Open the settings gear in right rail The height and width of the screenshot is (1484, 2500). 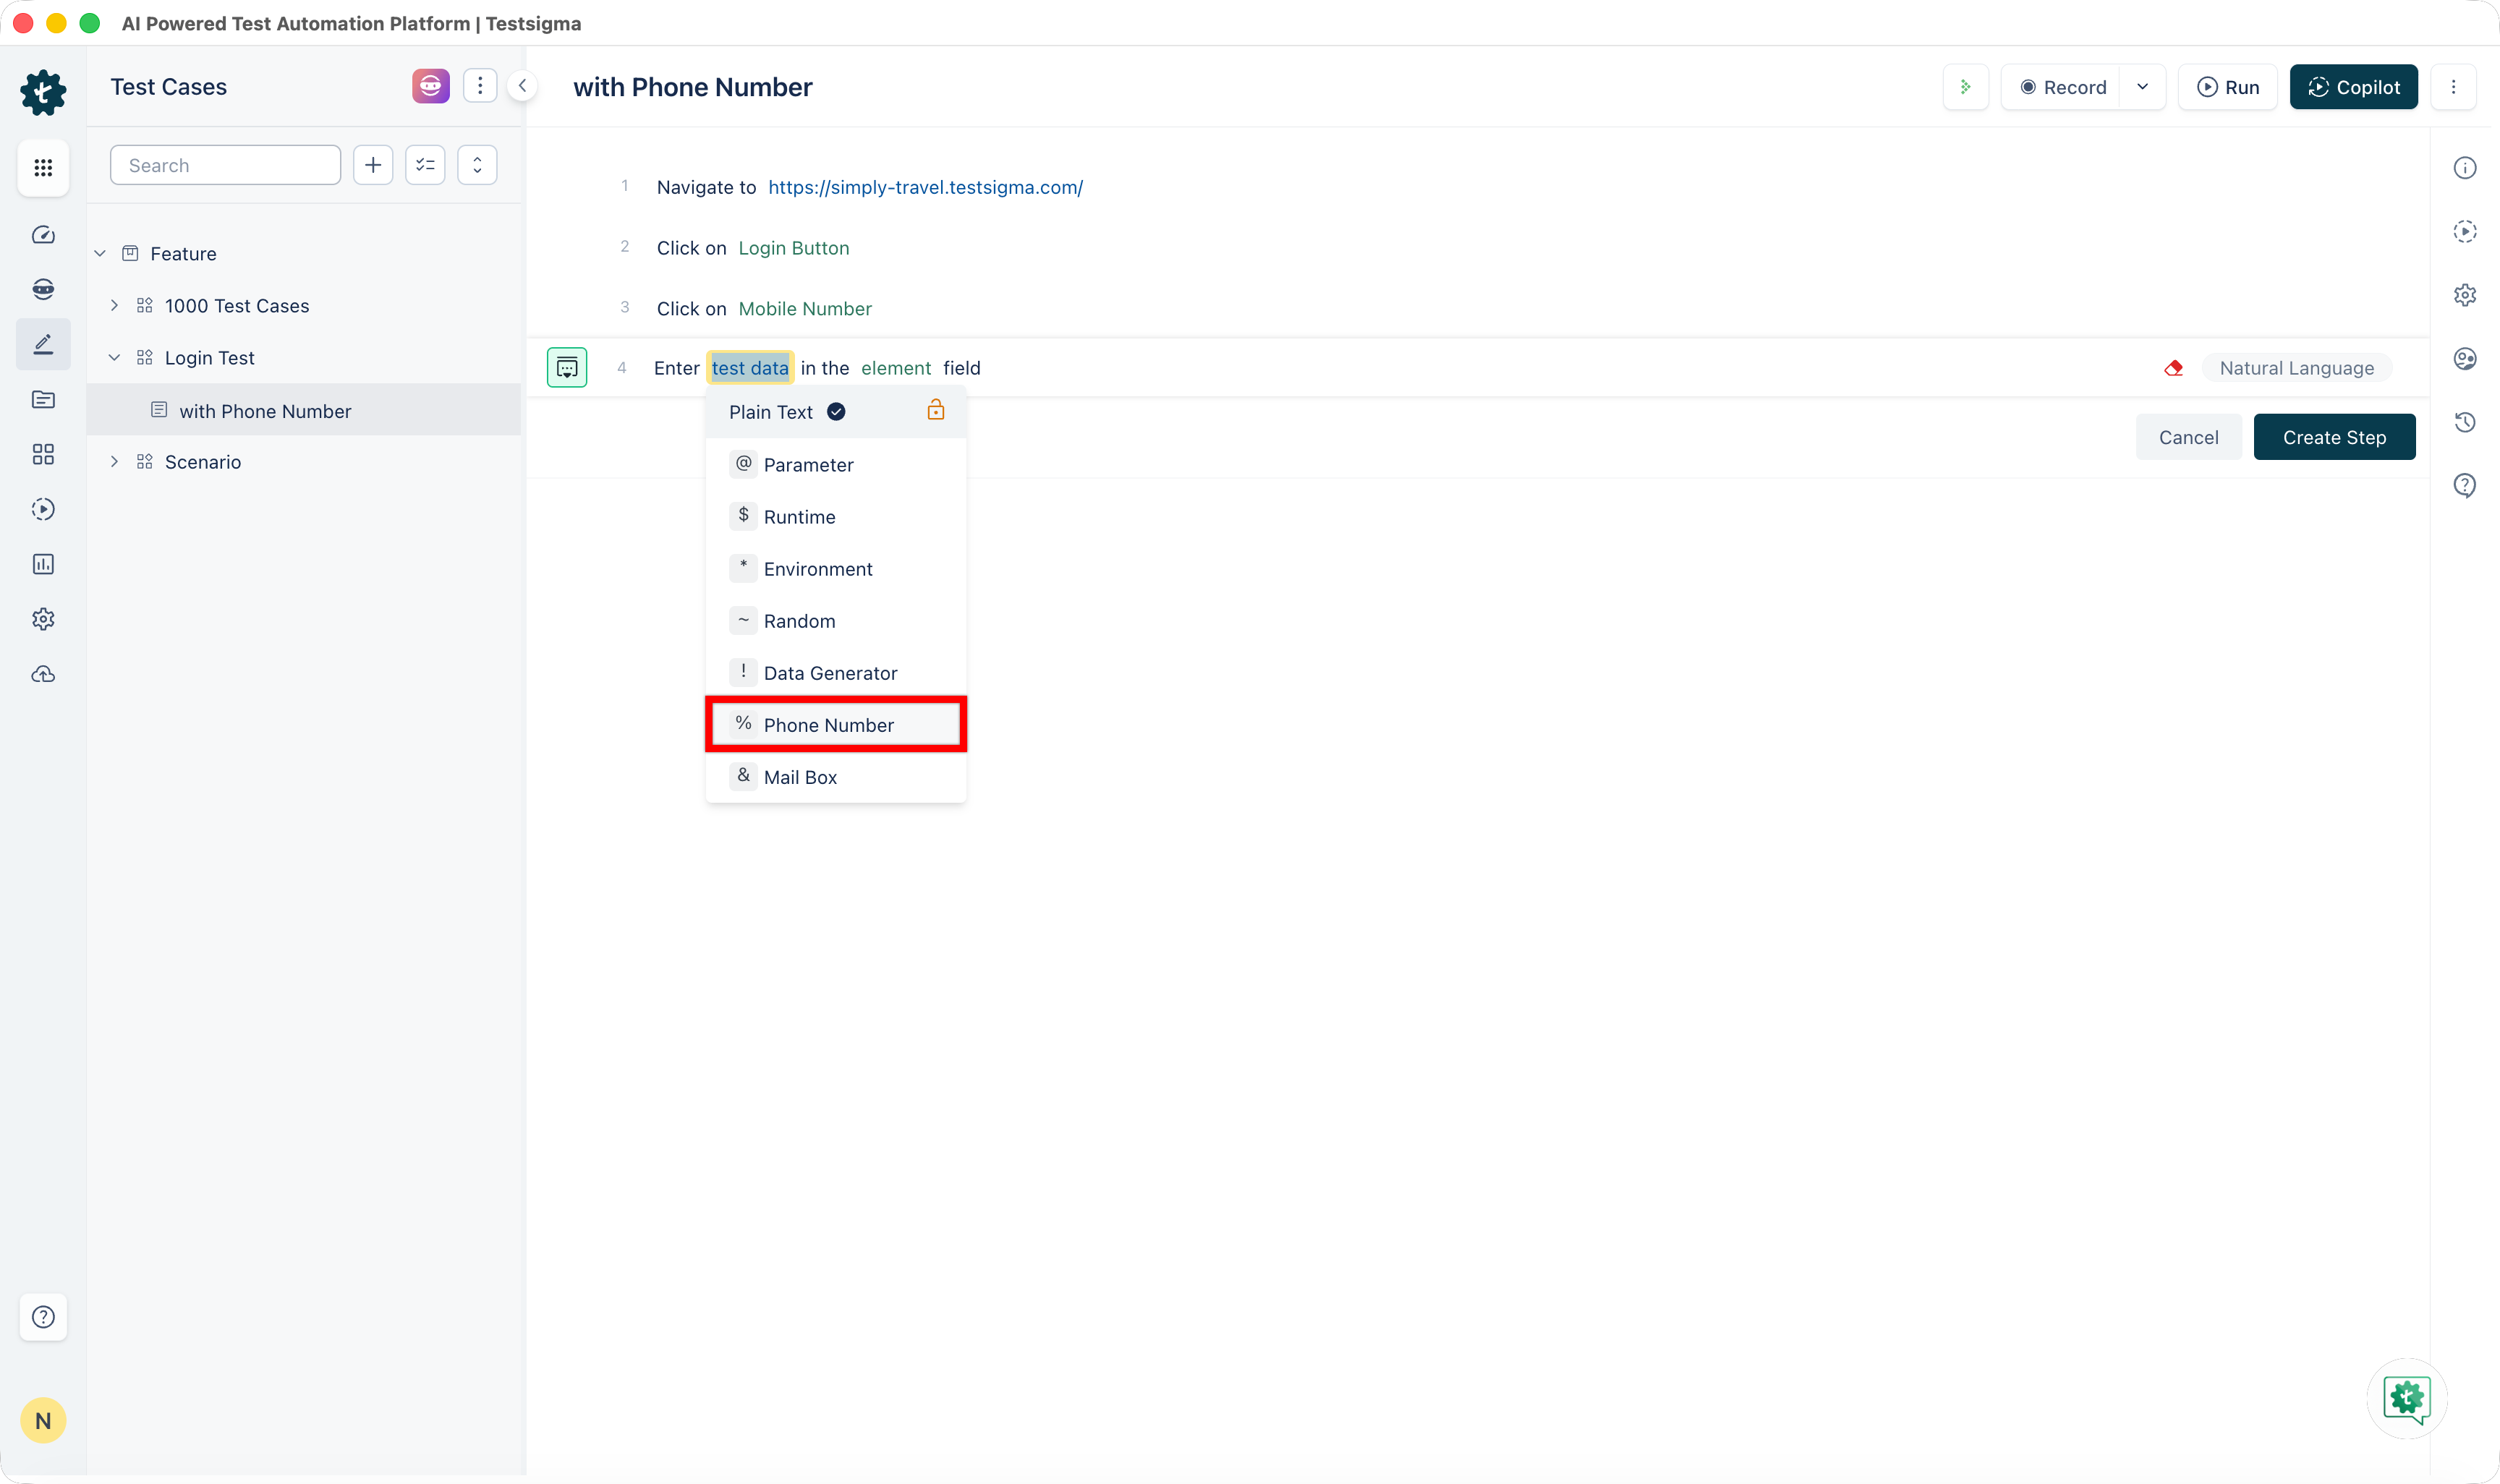[2465, 295]
